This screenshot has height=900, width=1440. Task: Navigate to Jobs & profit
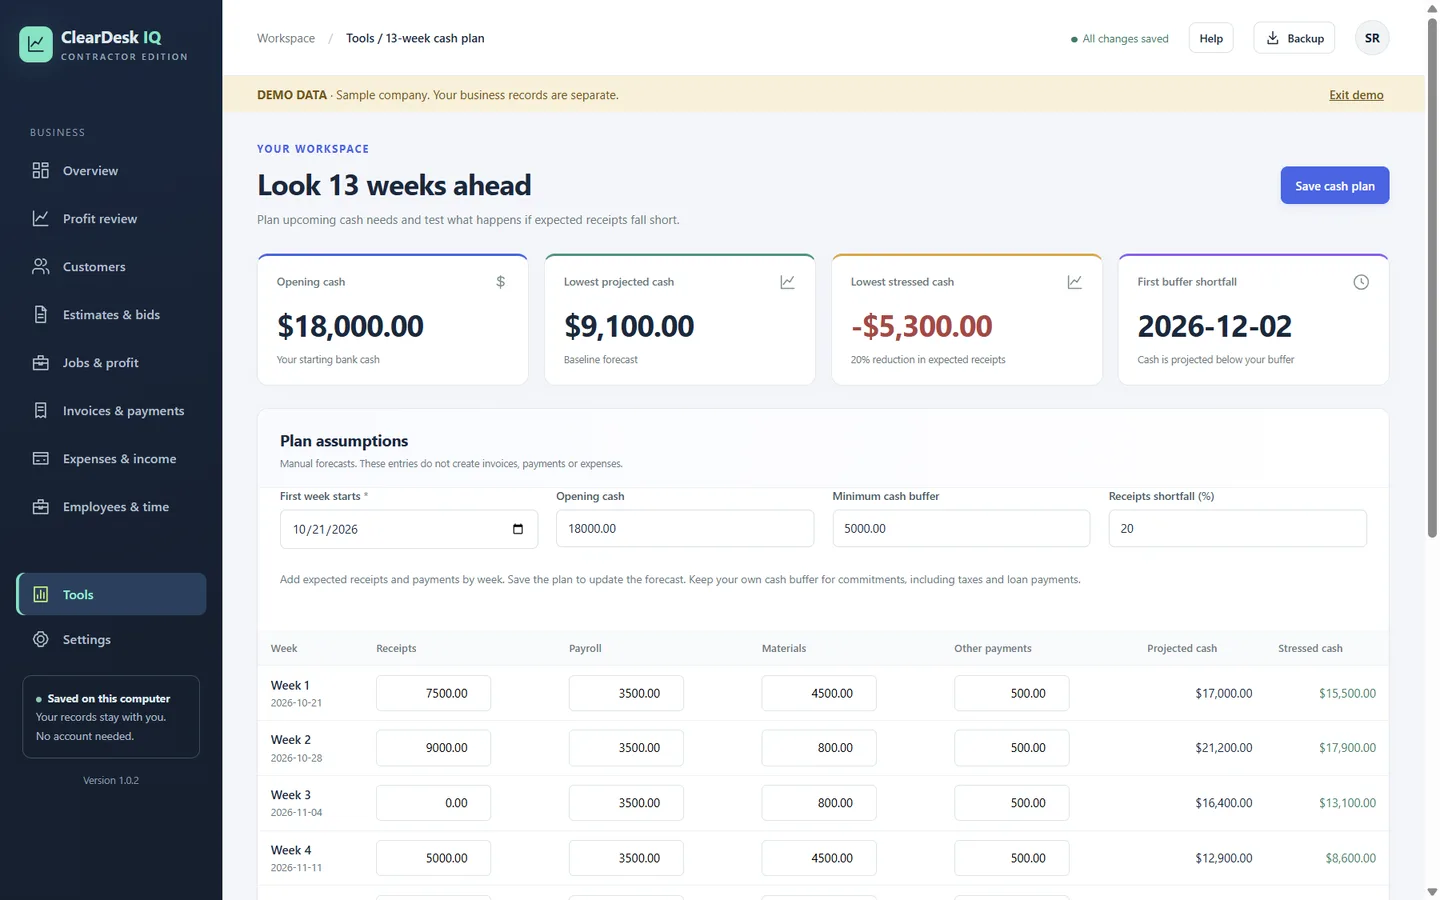[111, 363]
